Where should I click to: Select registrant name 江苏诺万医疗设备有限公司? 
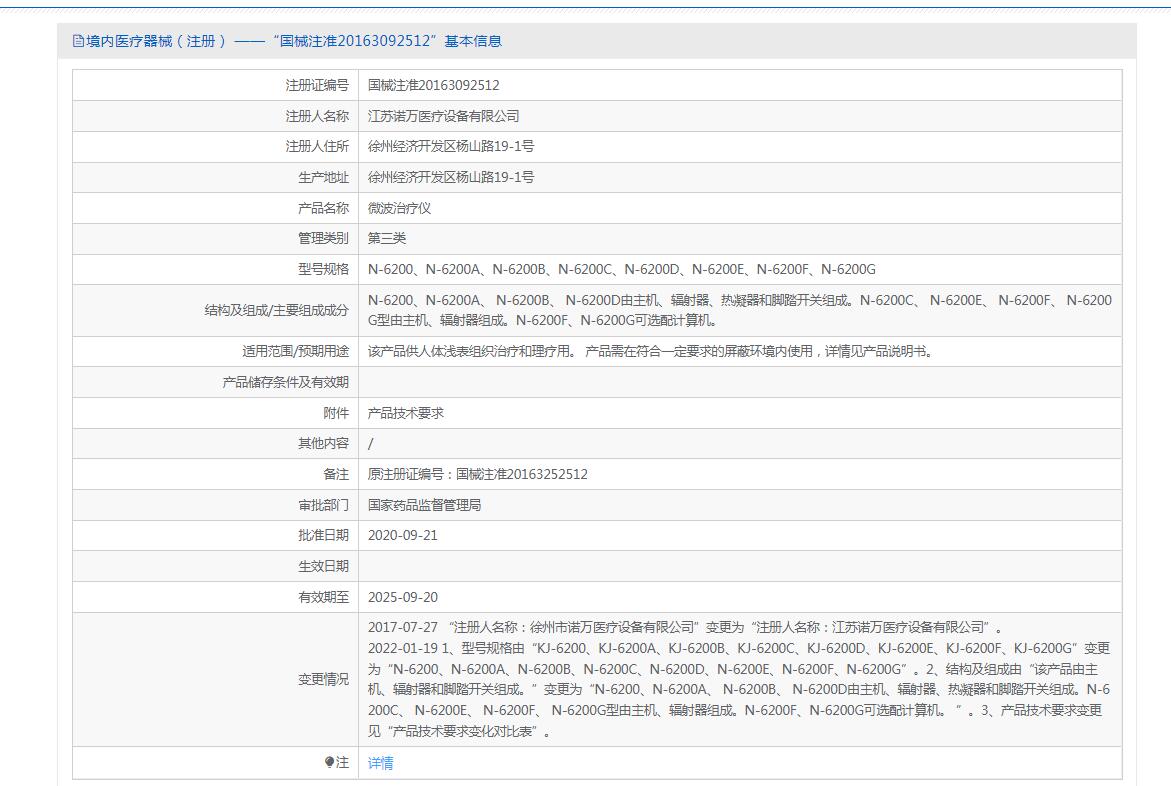click(x=443, y=116)
